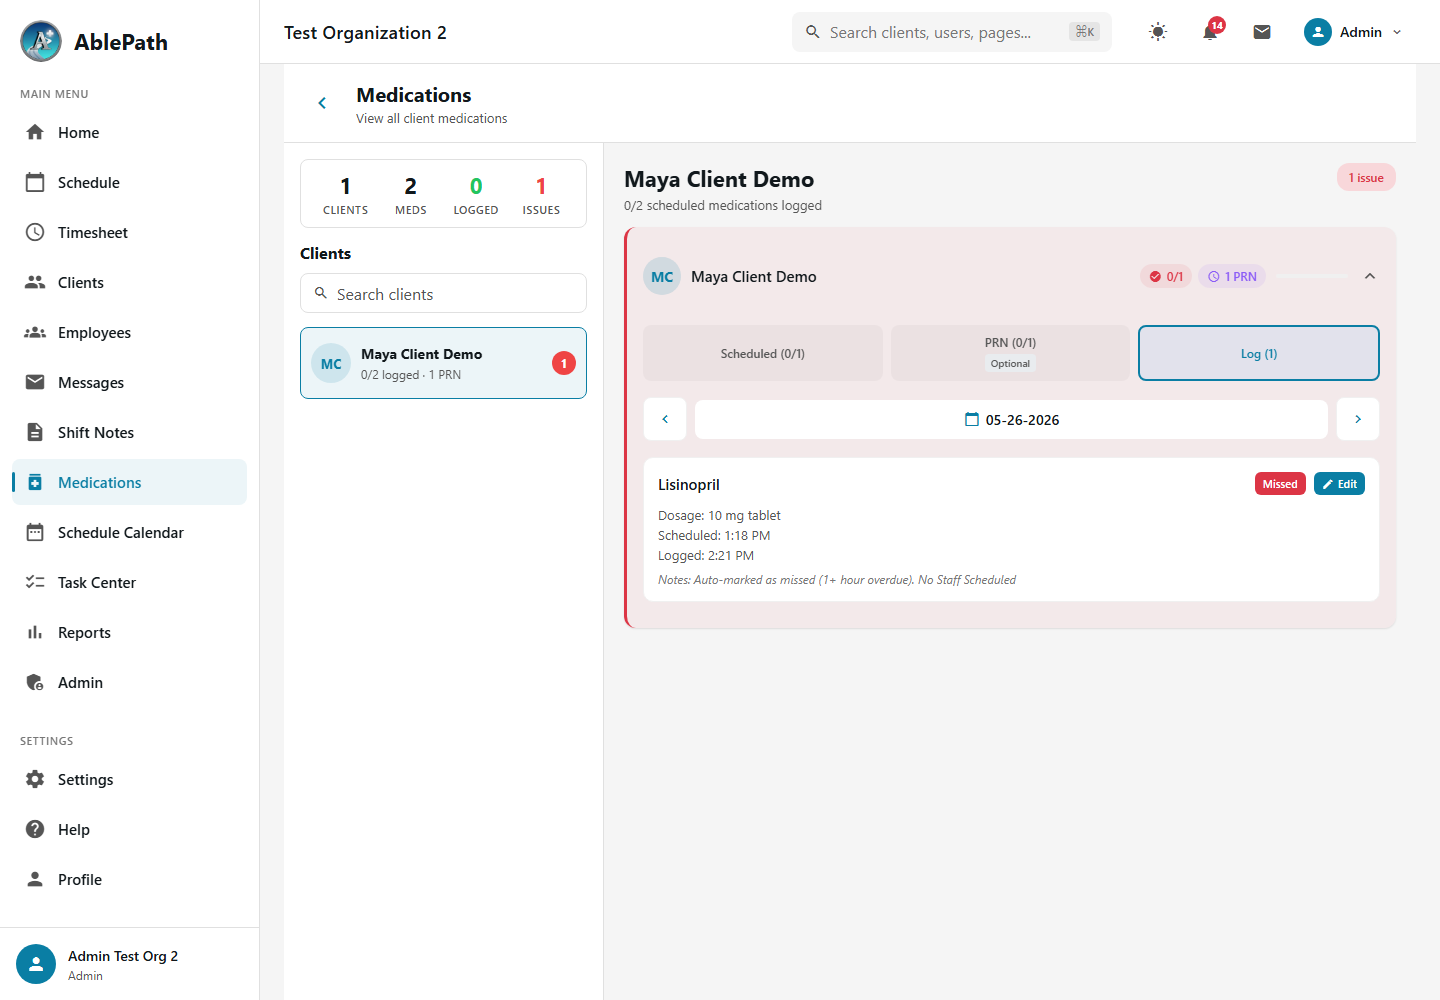
Task: Open Admin section in the sidebar
Action: pos(129,682)
